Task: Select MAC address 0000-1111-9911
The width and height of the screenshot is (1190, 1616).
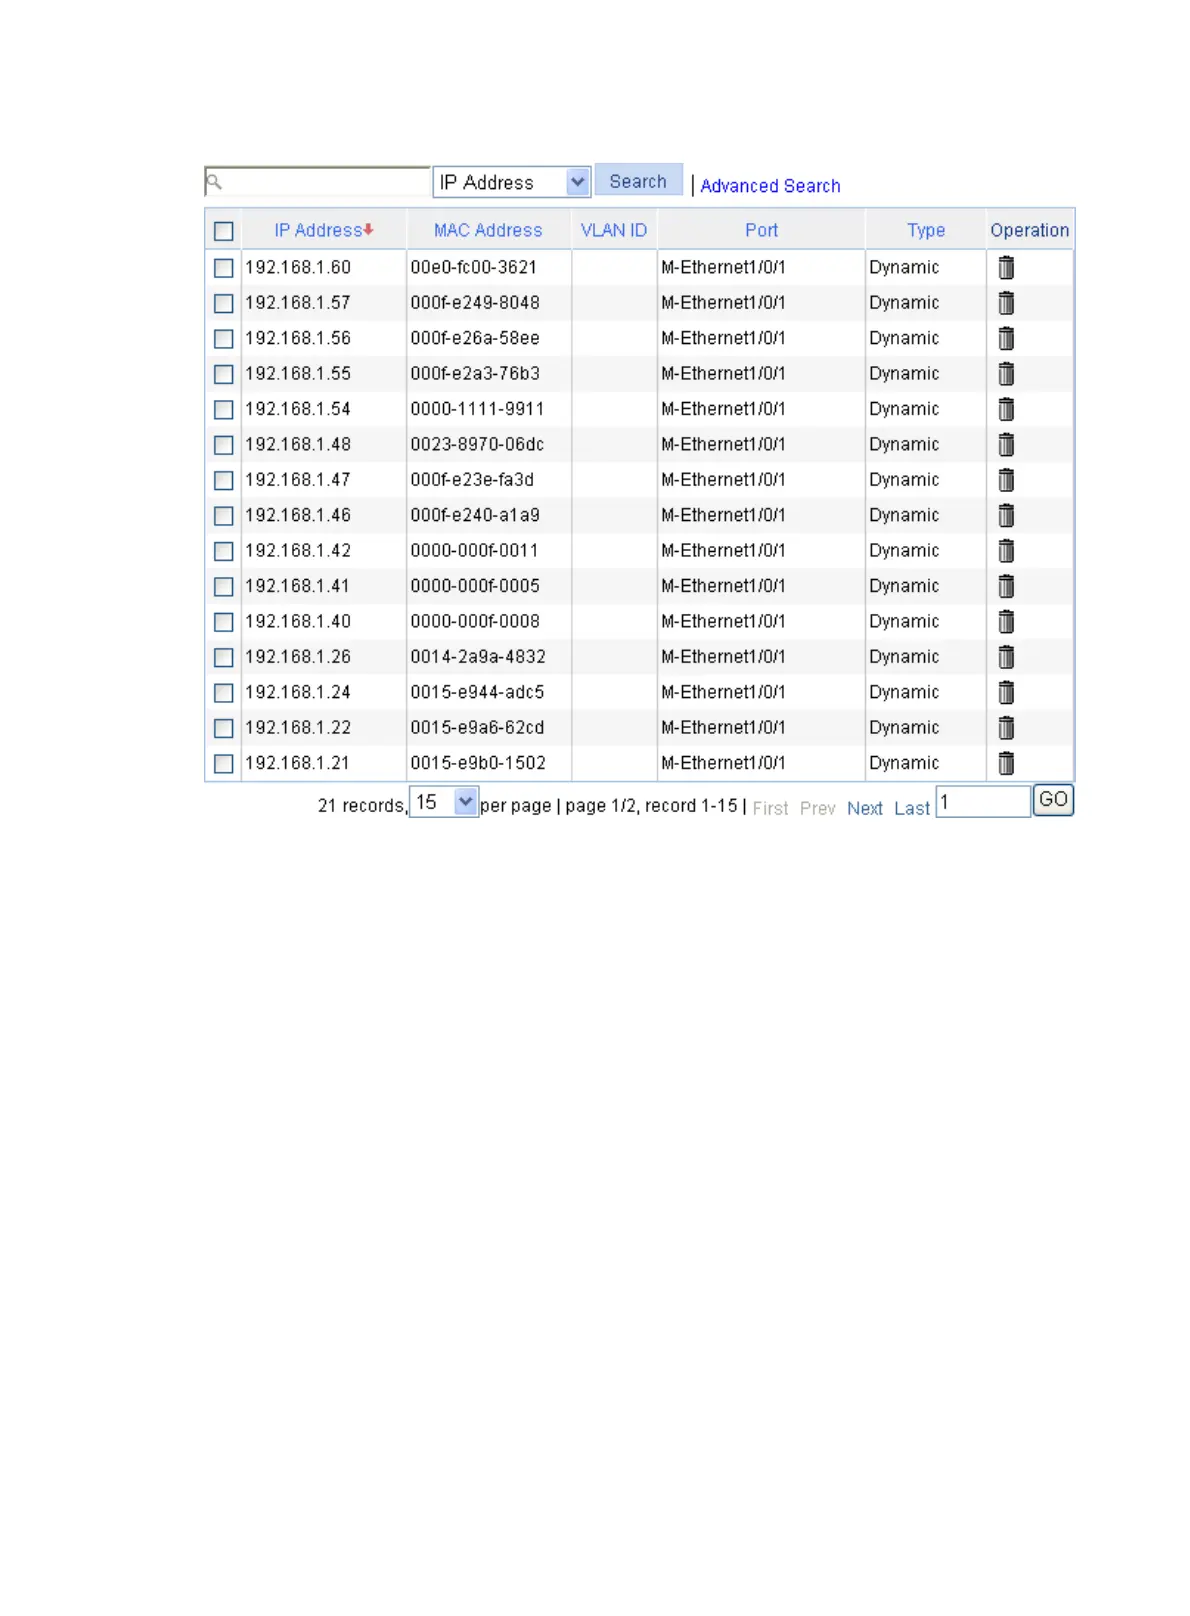Action: (x=477, y=409)
